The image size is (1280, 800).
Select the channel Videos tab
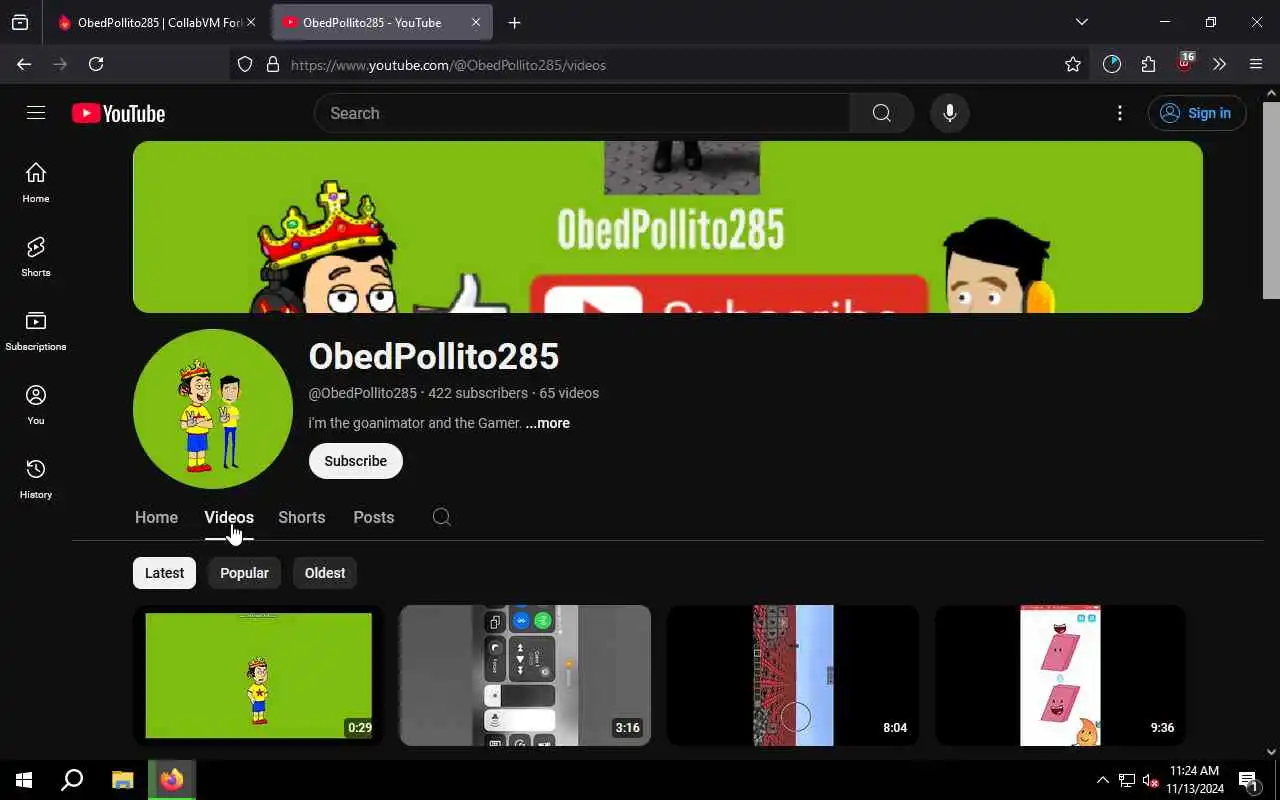[x=229, y=517]
